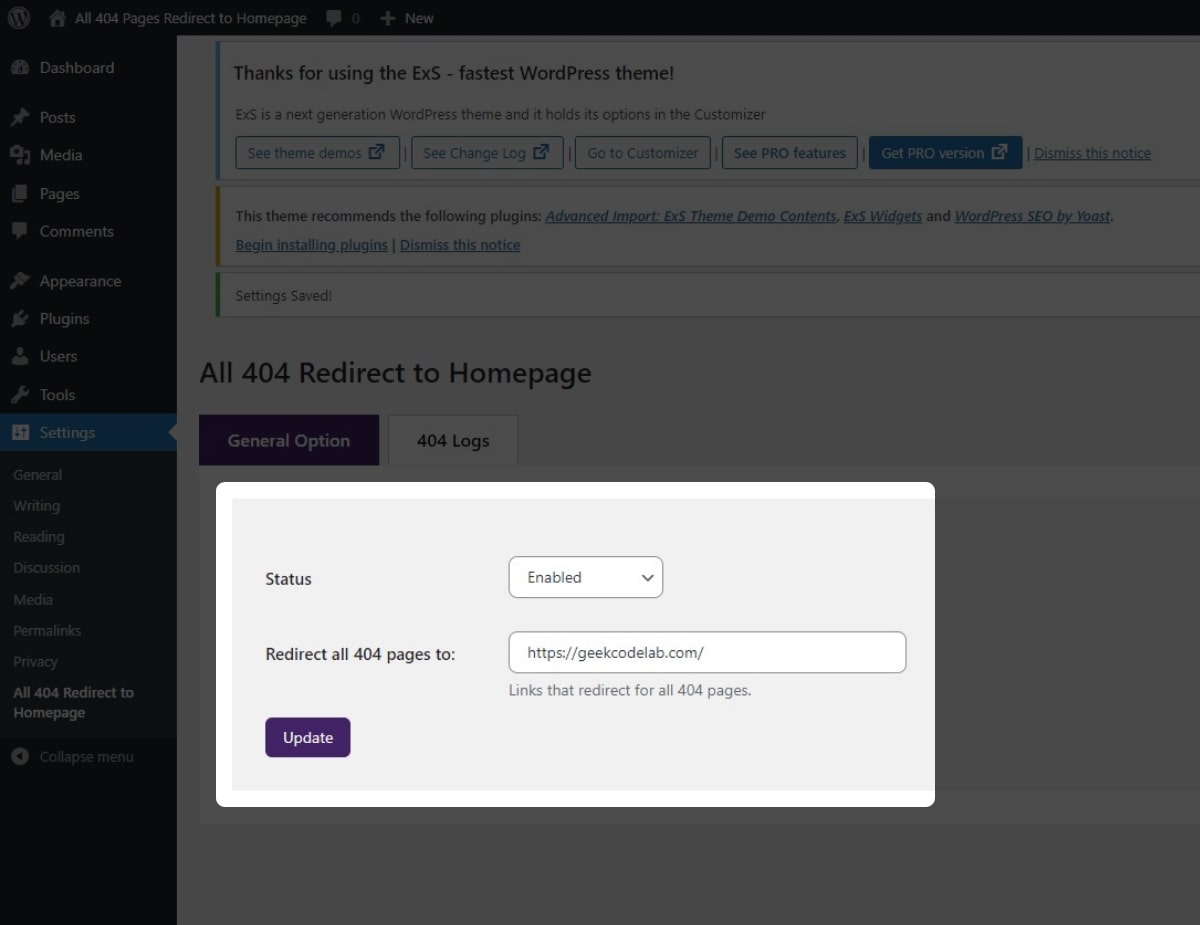Open the Appearance menu item

(x=88, y=281)
